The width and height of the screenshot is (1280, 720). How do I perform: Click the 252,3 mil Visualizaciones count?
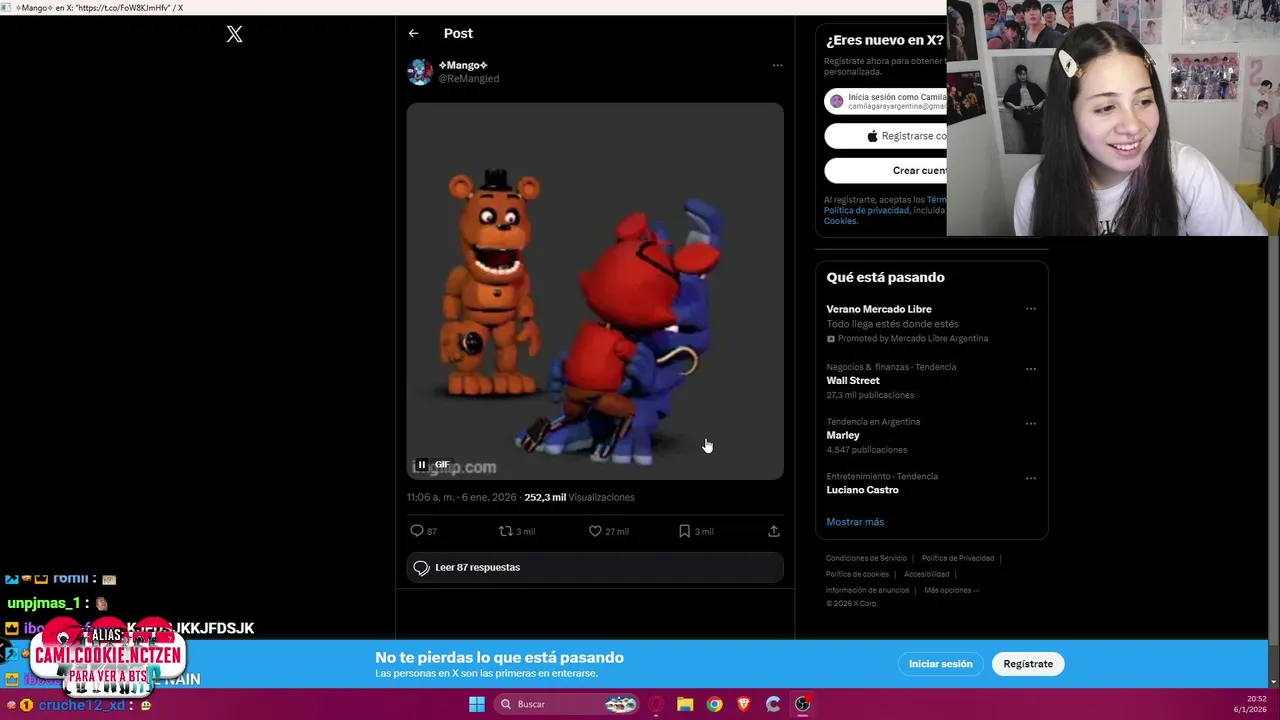[x=579, y=497]
